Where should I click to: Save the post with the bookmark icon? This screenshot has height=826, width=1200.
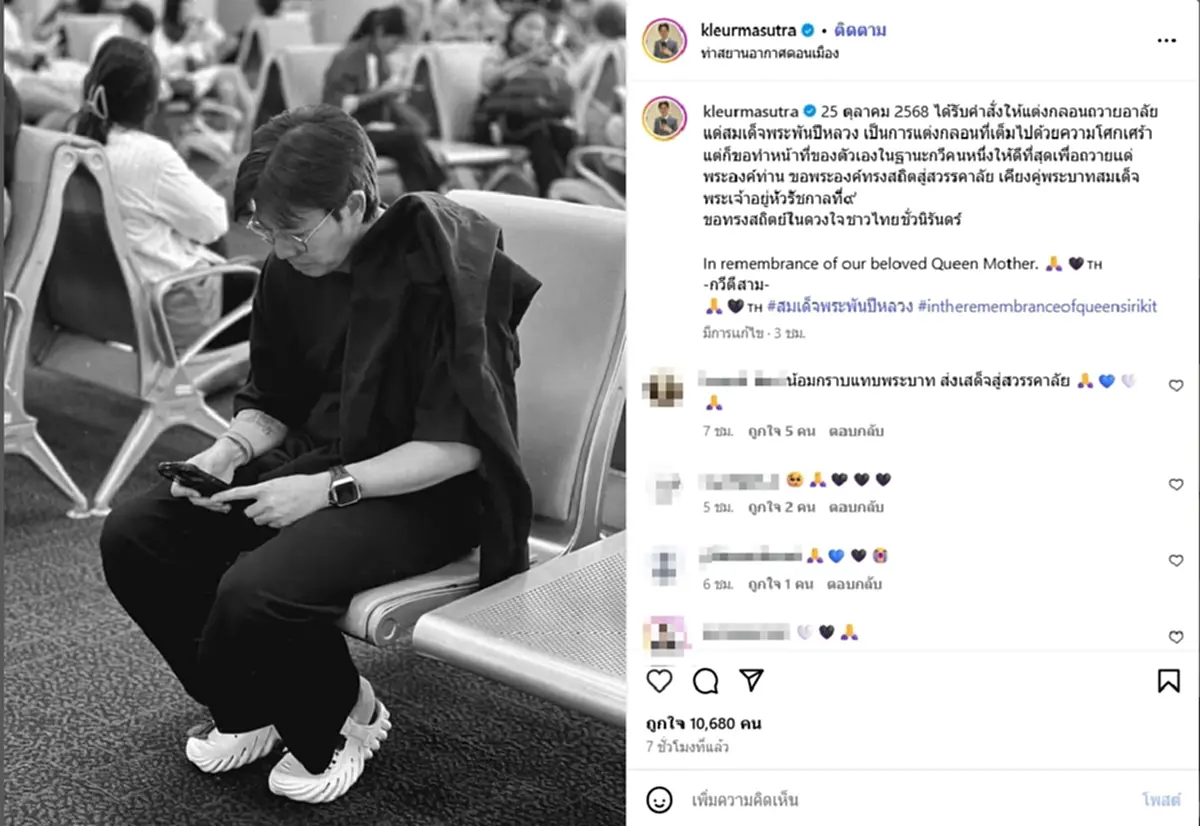coord(1168,681)
